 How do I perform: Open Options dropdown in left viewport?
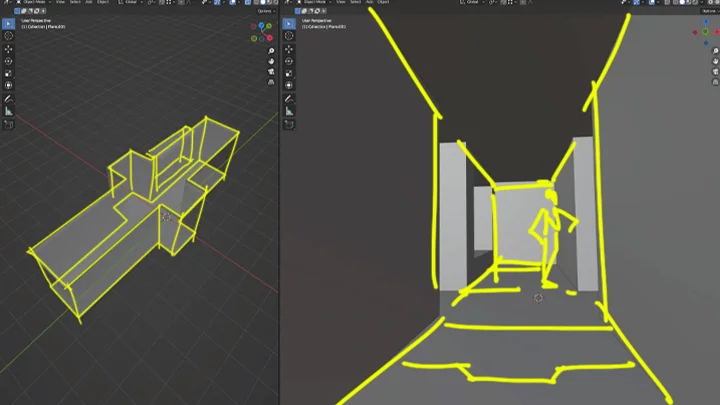266,11
